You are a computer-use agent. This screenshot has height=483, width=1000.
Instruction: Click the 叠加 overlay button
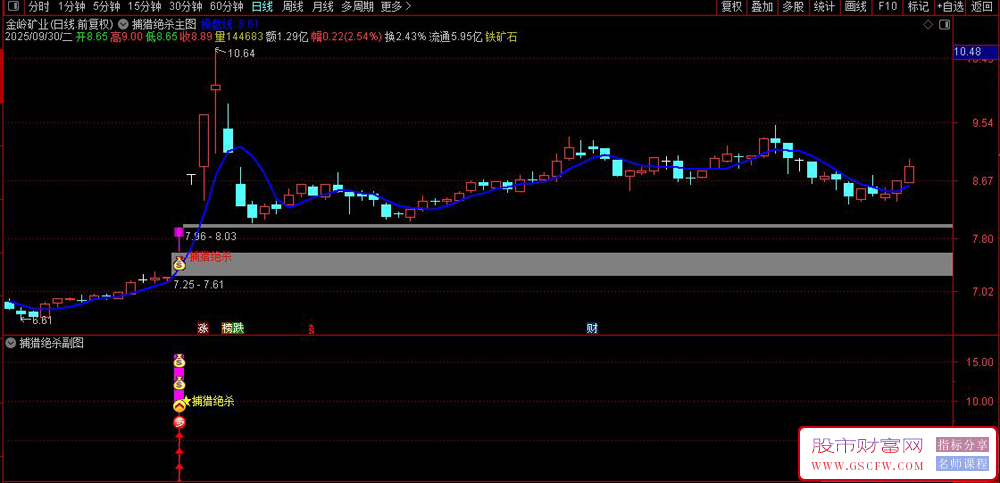point(762,7)
